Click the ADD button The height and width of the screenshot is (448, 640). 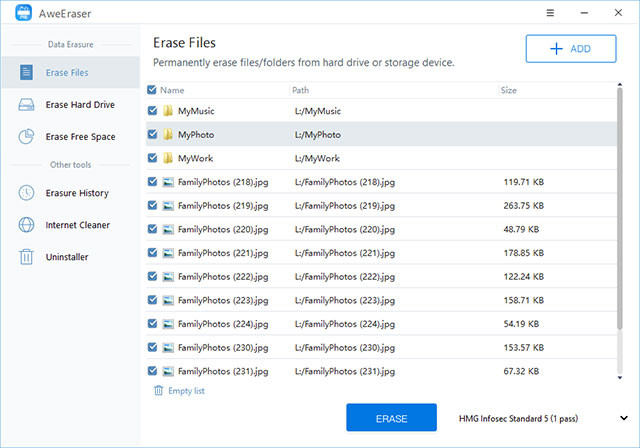click(x=571, y=49)
